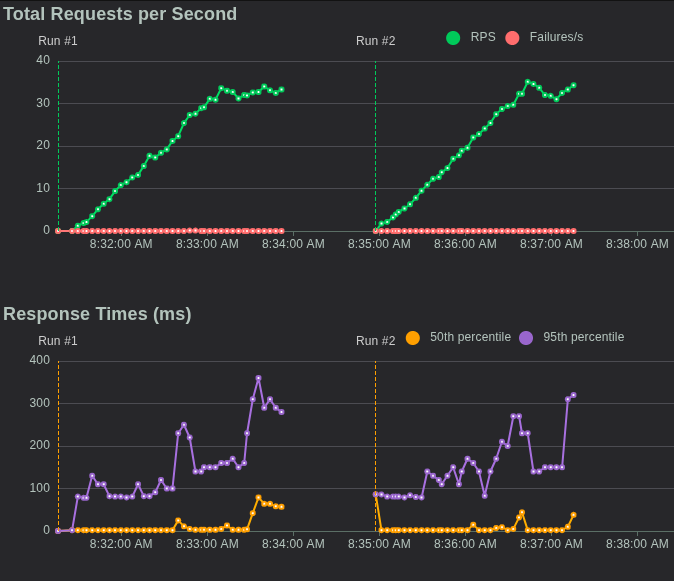Hide the Failures/s series via legend text
This screenshot has width=674, height=581.
(556, 37)
